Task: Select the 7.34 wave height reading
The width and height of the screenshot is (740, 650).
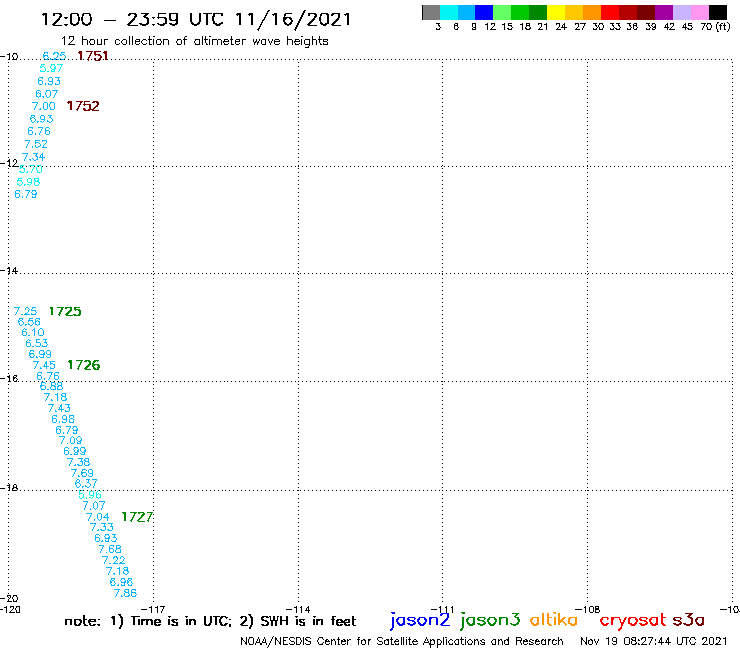Action: [34, 157]
